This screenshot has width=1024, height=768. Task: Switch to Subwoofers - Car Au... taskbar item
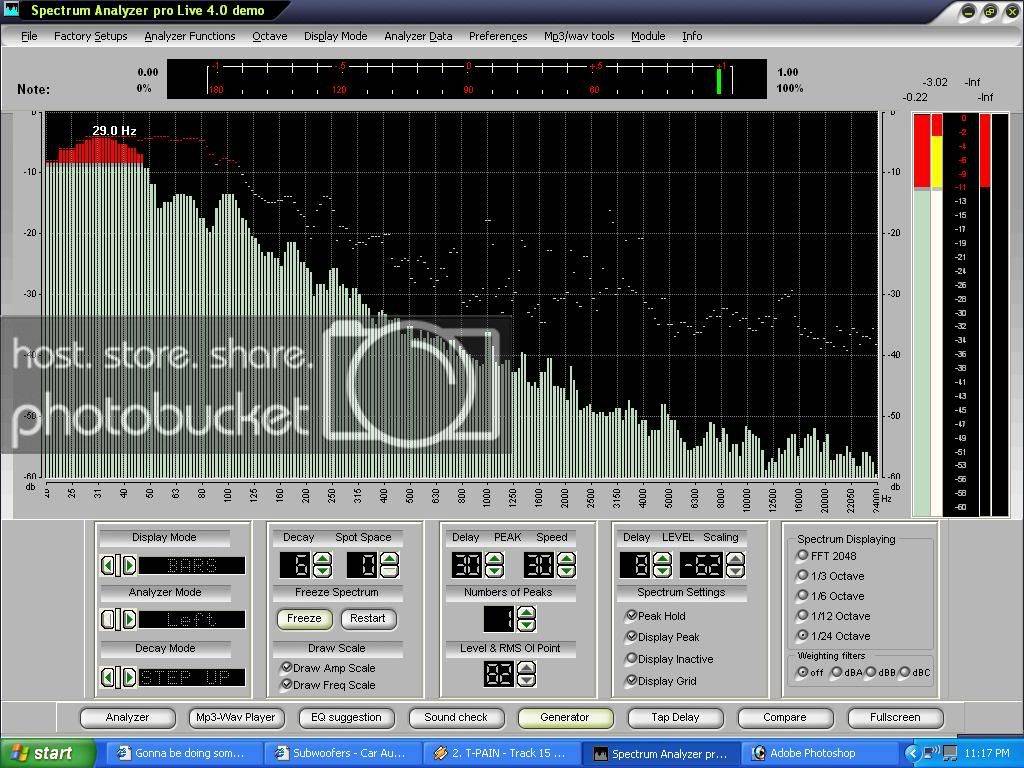(x=342, y=754)
